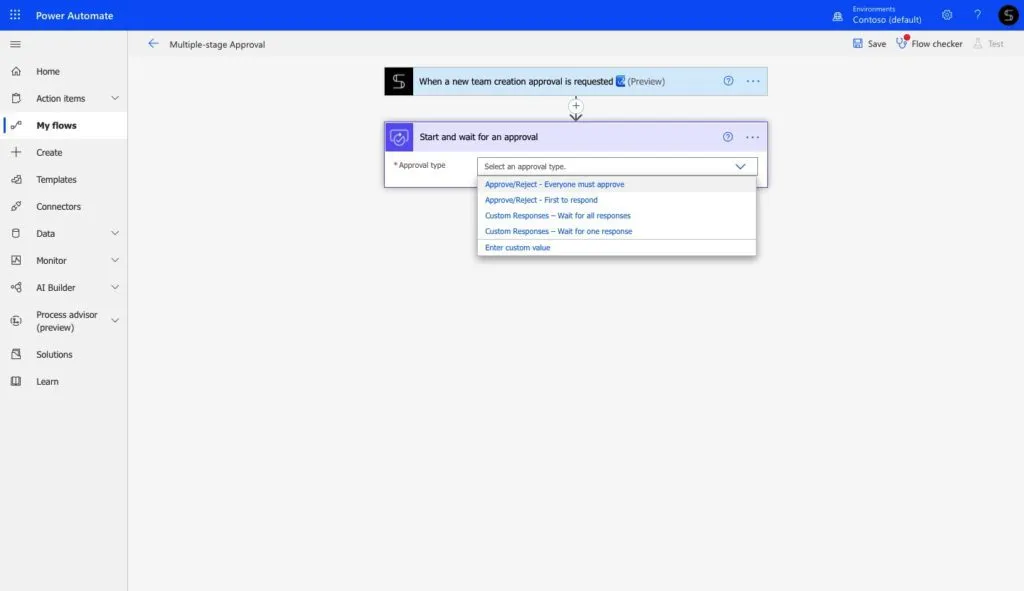1024x591 pixels.
Task: Collapse the Approval type dropdown arrow
Action: 740,167
